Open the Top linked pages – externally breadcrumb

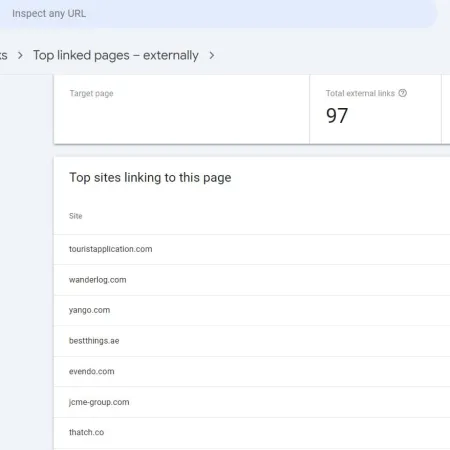click(x=116, y=55)
